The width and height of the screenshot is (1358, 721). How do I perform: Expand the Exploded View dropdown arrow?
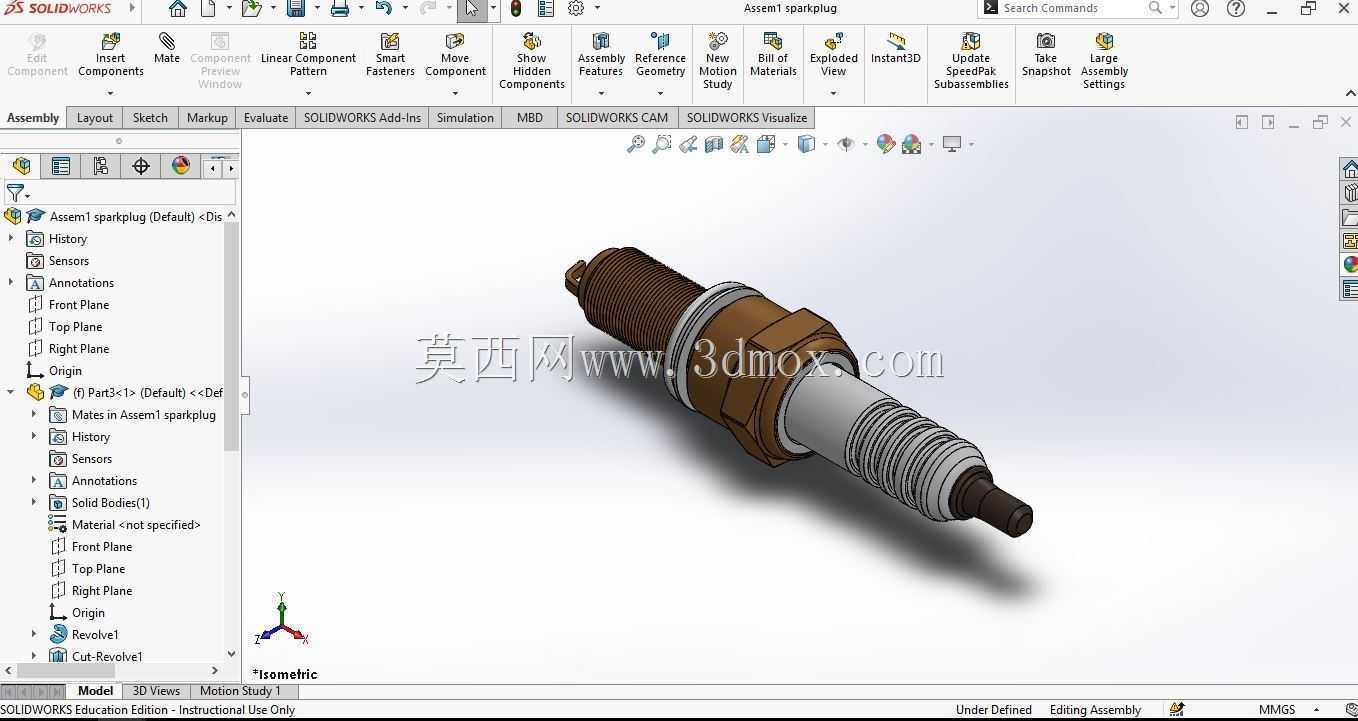834,94
